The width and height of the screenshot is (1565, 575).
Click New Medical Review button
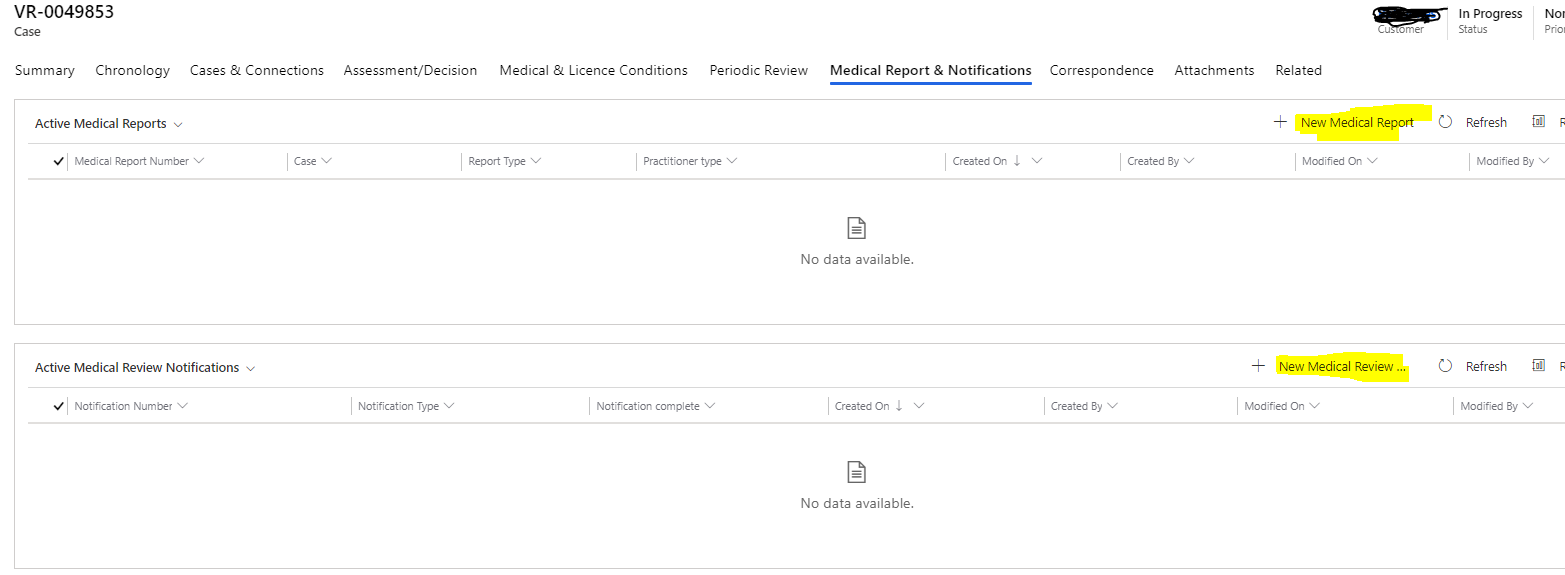(1342, 366)
